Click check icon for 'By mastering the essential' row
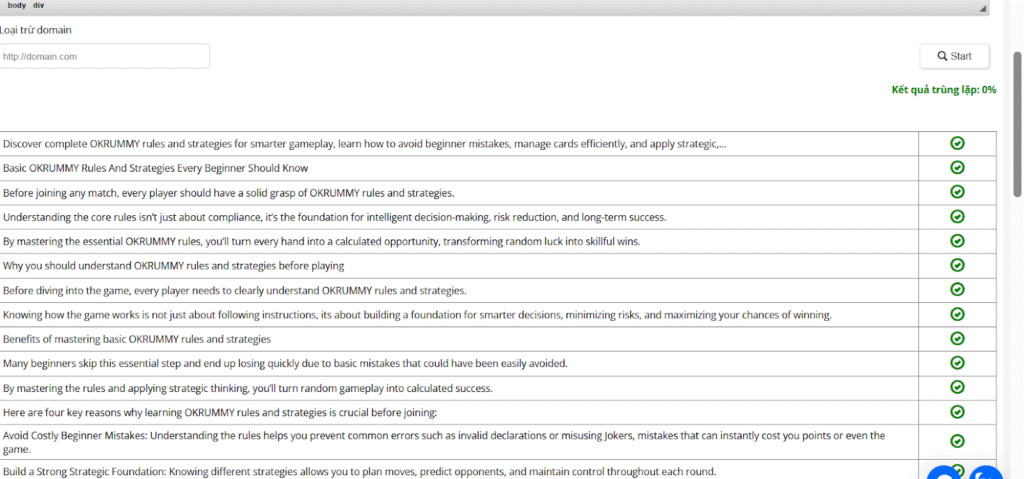 tap(957, 241)
